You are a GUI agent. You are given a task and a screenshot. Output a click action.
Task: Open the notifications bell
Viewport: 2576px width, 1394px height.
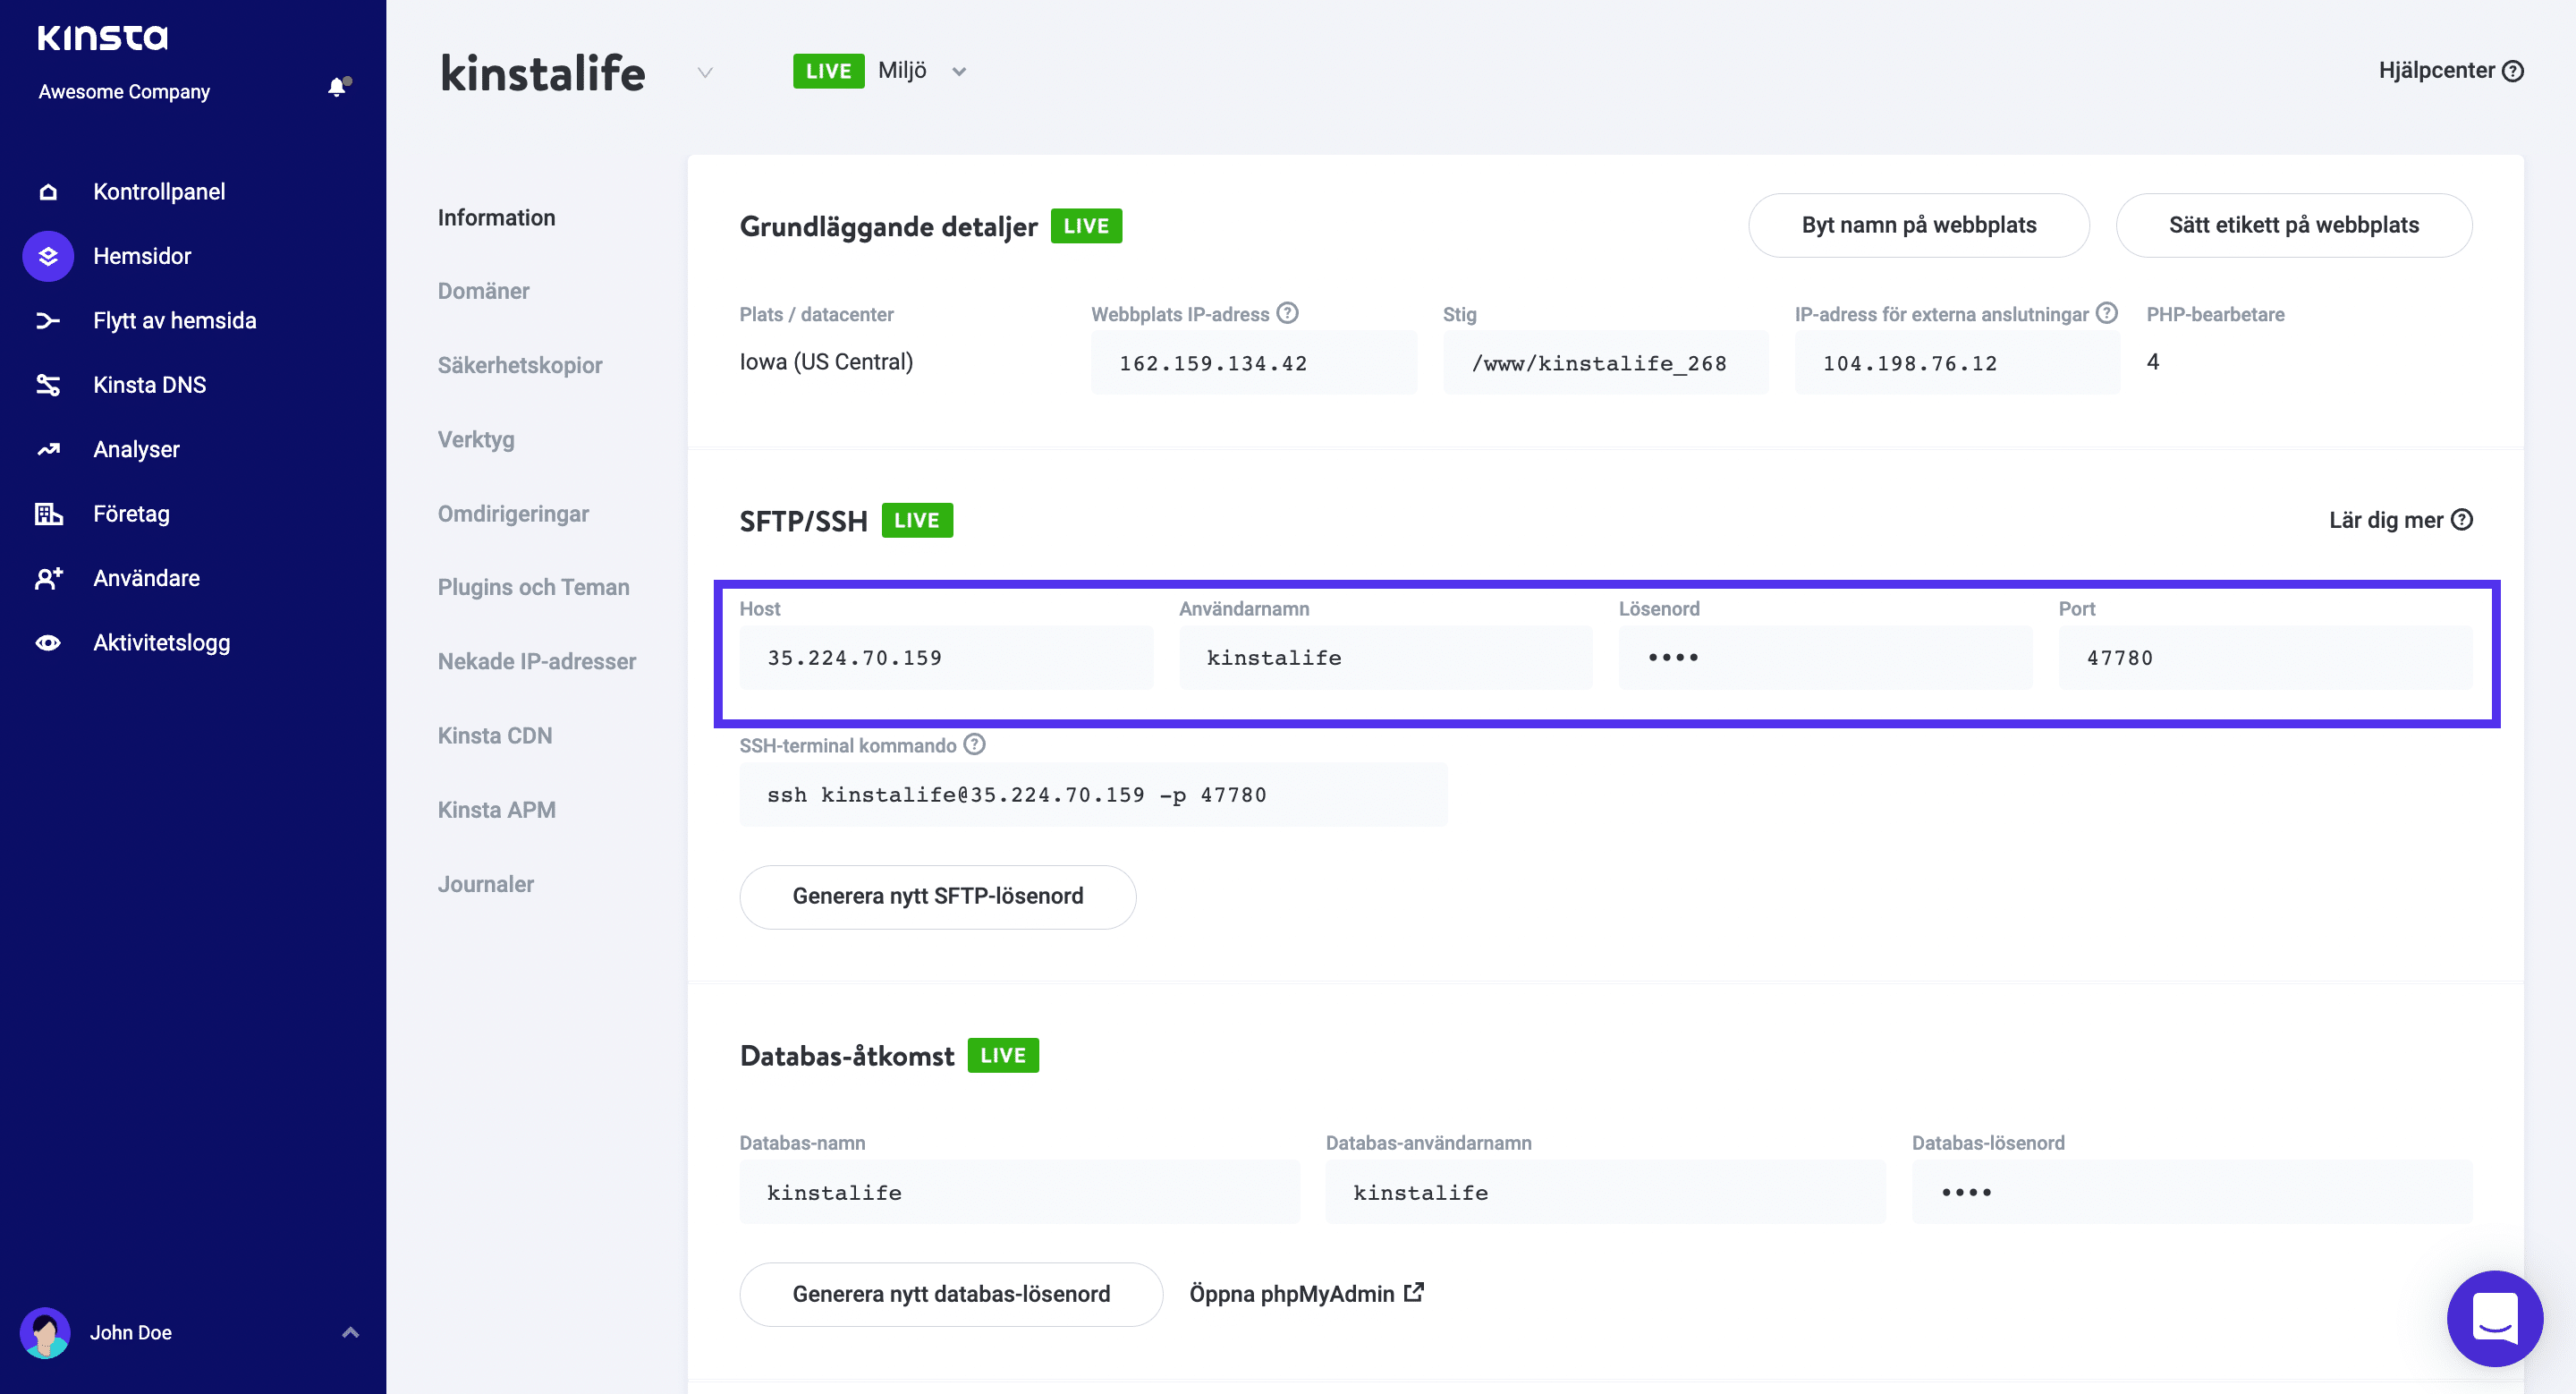(x=338, y=88)
